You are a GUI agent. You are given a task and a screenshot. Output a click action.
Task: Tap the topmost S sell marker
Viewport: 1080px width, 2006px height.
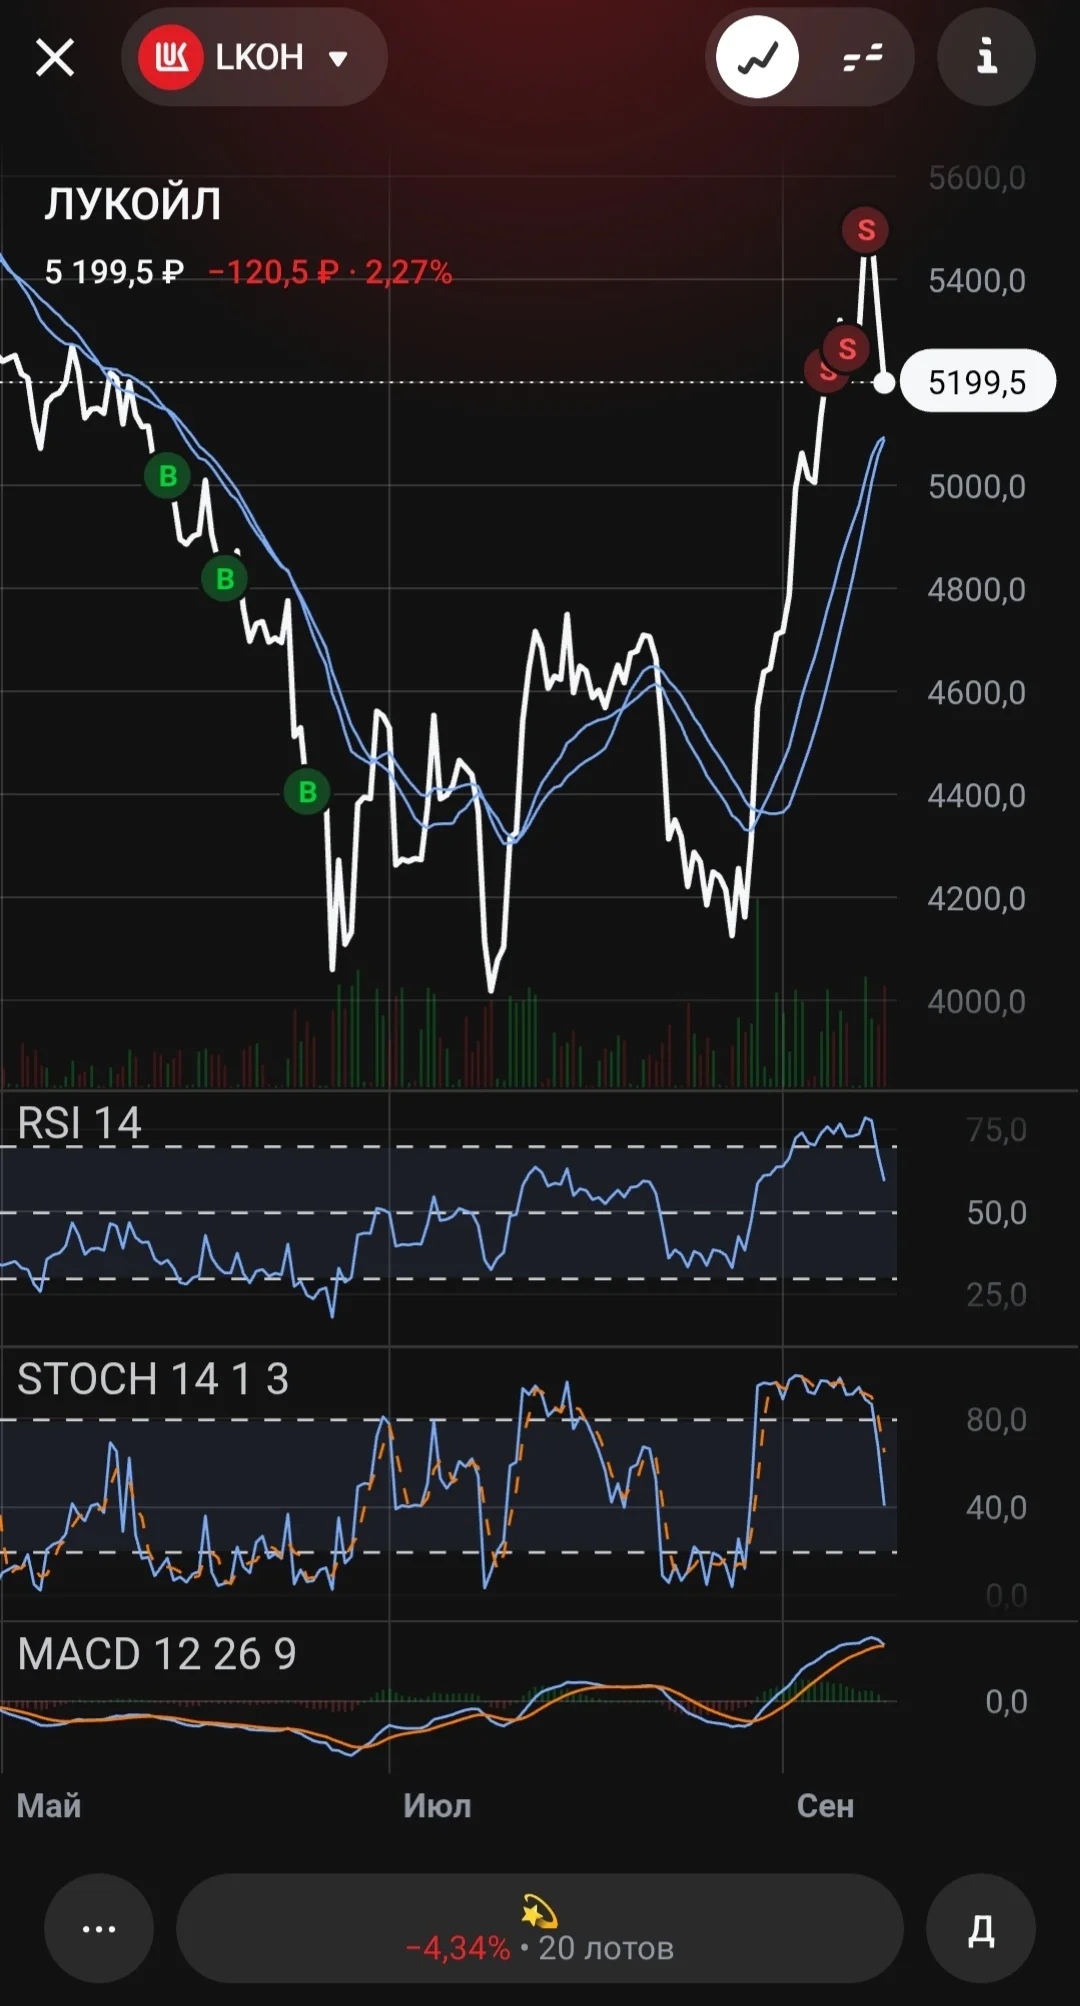tap(866, 230)
